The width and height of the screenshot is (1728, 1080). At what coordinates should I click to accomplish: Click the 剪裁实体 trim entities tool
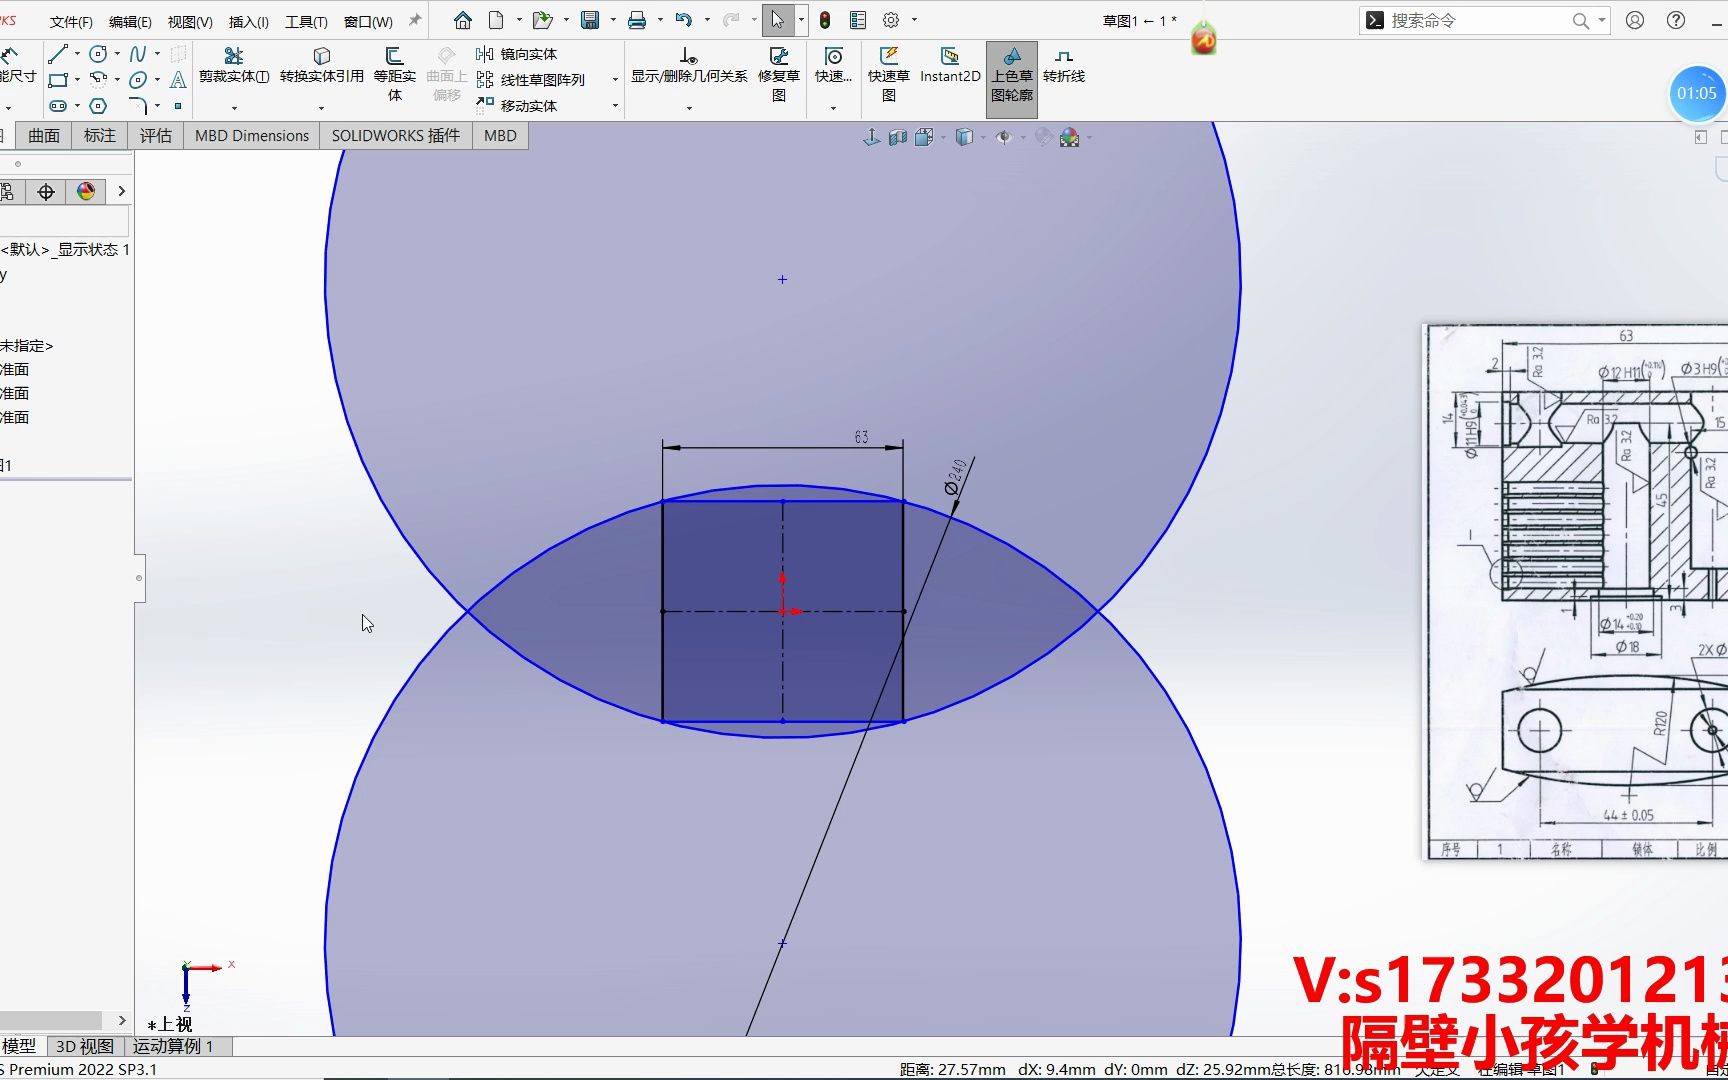point(234,66)
